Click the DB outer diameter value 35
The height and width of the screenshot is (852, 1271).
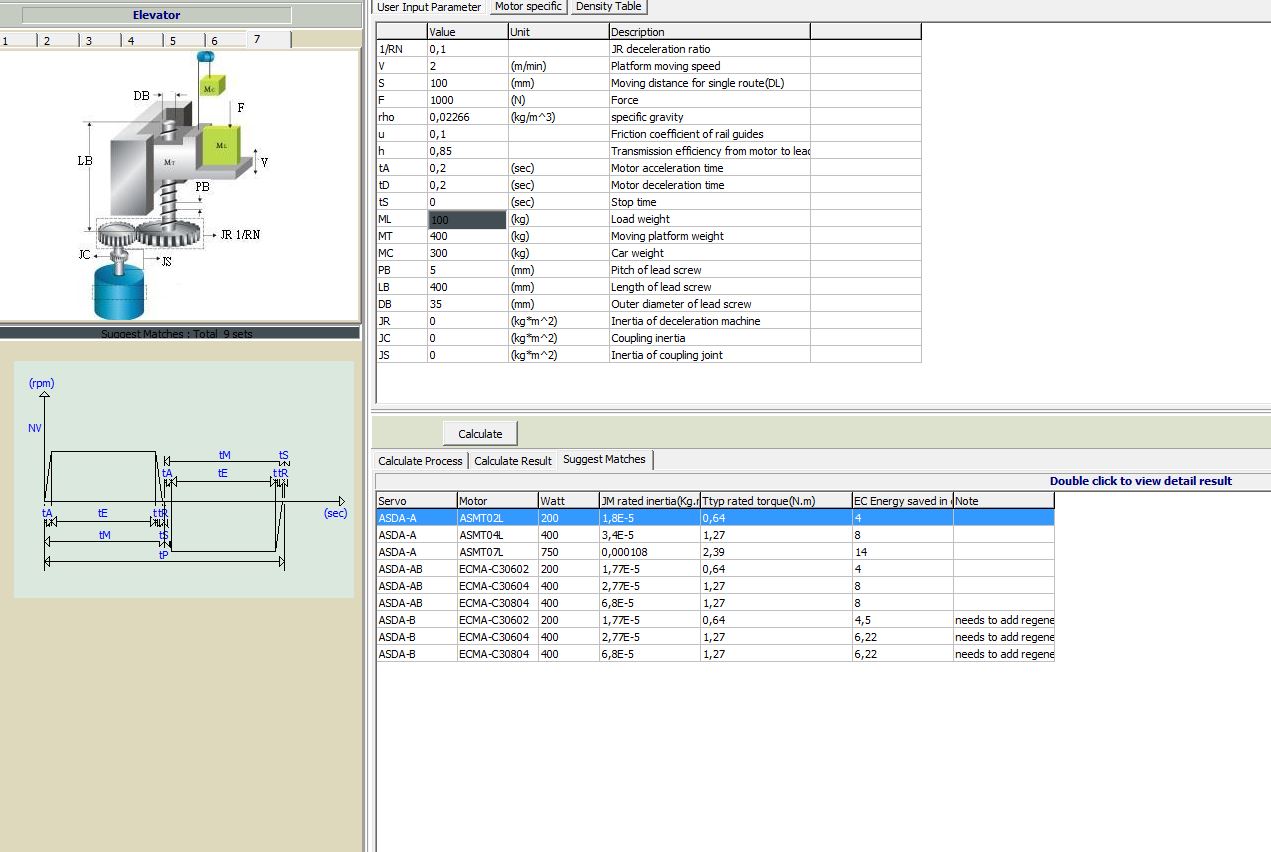pos(467,304)
